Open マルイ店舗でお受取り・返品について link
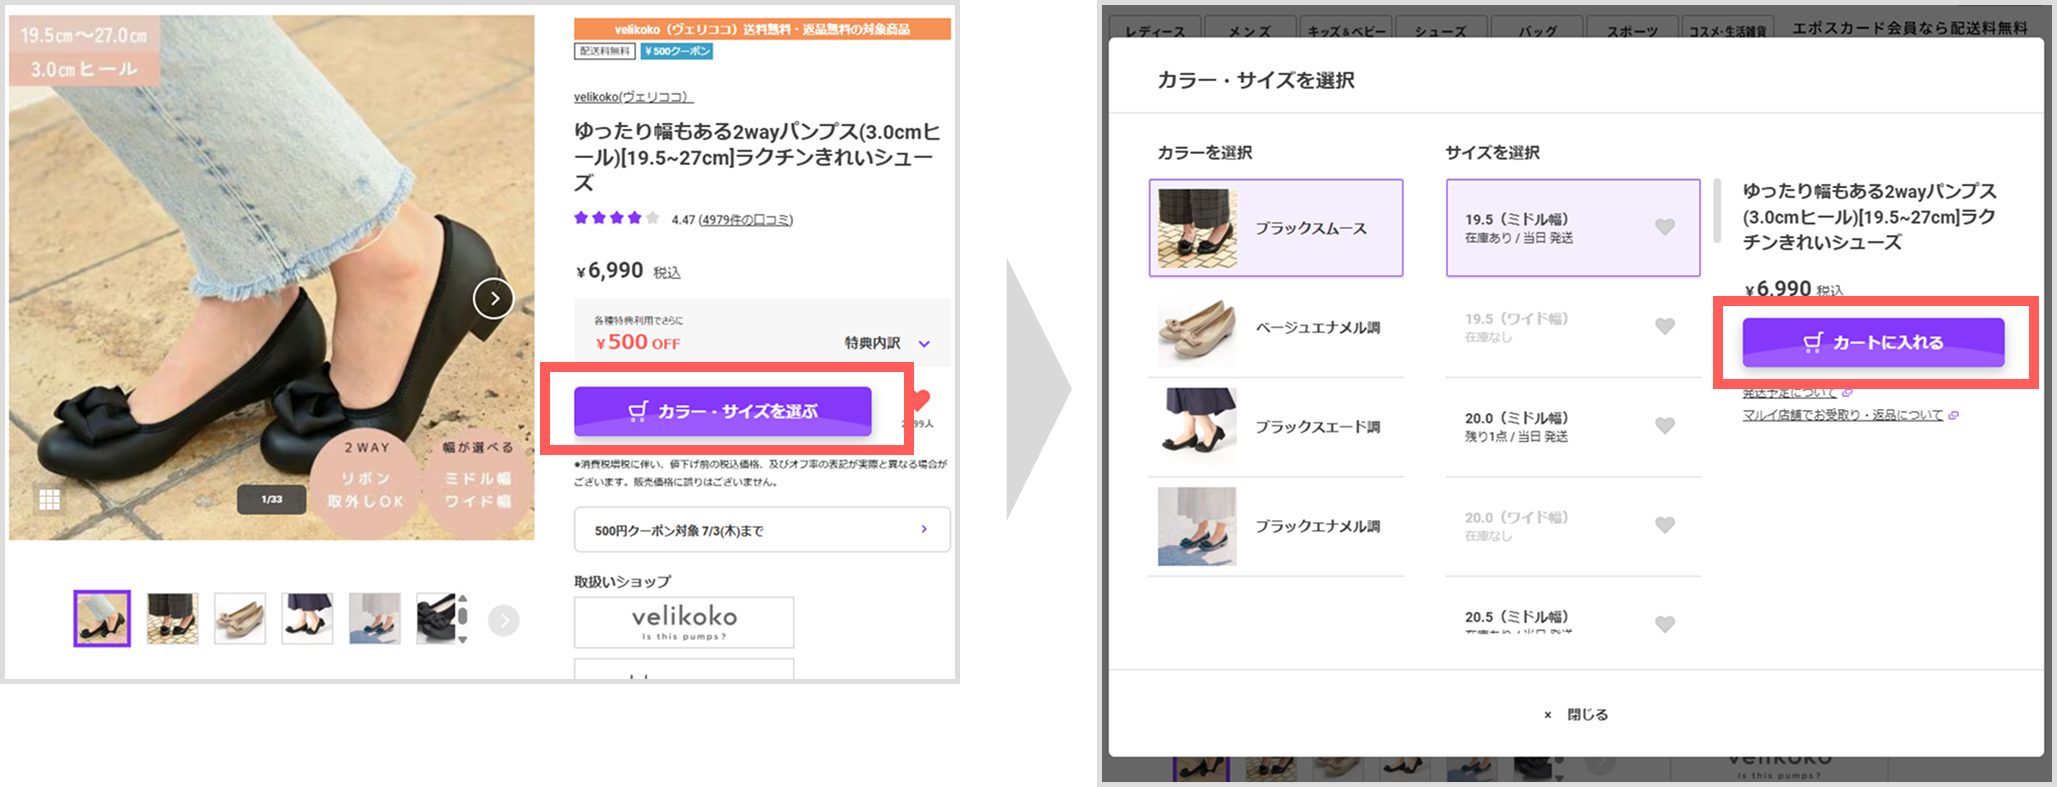The height and width of the screenshot is (787, 2057). 1842,415
